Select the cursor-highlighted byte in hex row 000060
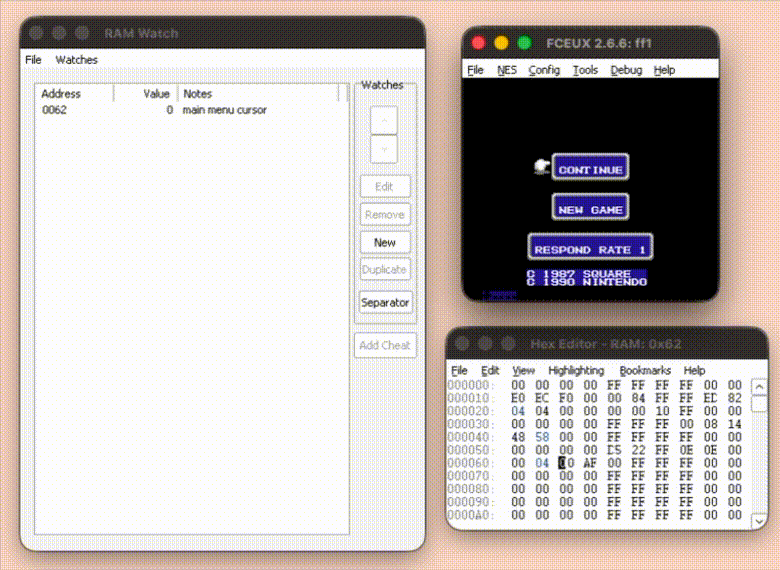Image resolution: width=780 pixels, height=570 pixels. tap(566, 463)
